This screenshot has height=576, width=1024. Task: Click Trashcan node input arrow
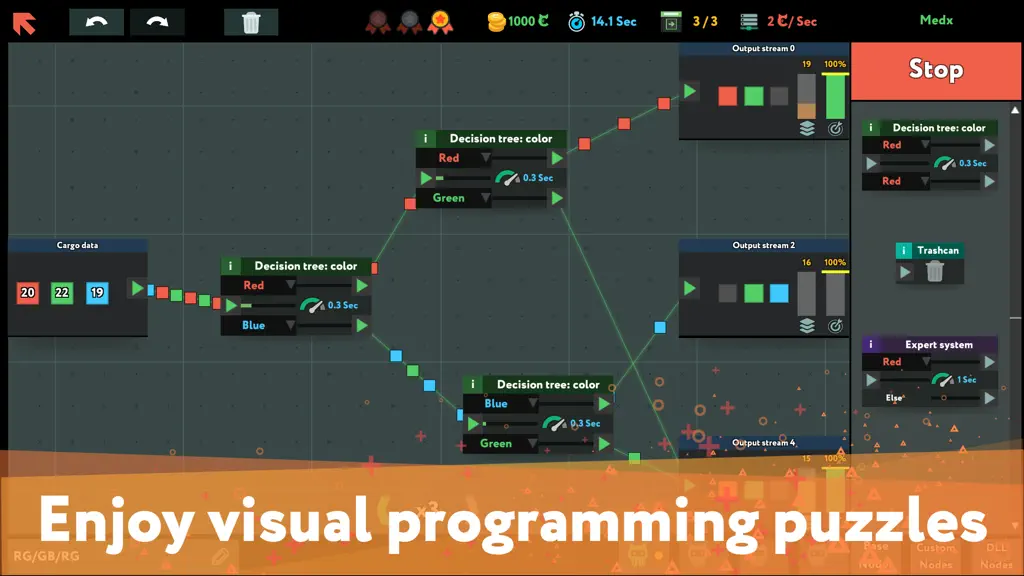[904, 272]
